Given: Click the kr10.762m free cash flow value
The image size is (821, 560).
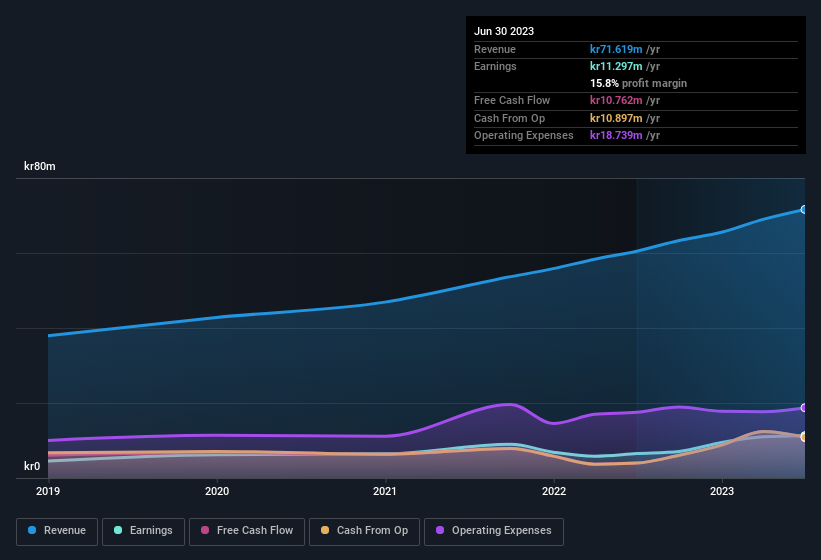Looking at the screenshot, I should (x=616, y=100).
